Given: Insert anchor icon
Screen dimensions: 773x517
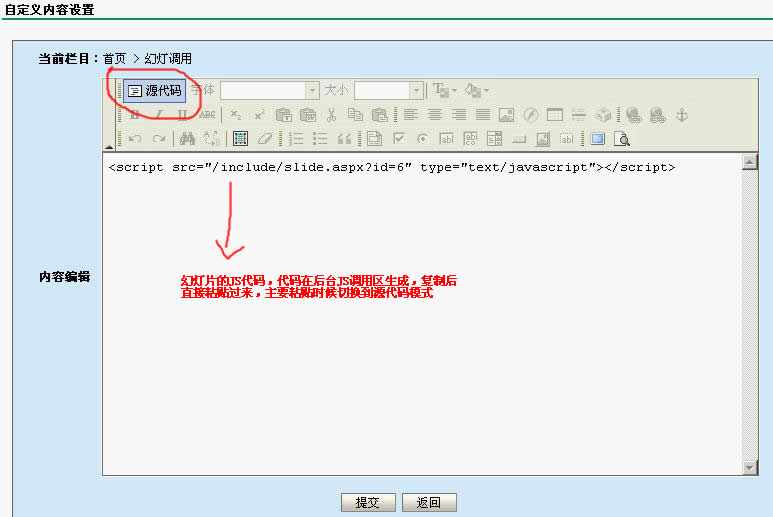Looking at the screenshot, I should pyautogui.click(x=682, y=115).
